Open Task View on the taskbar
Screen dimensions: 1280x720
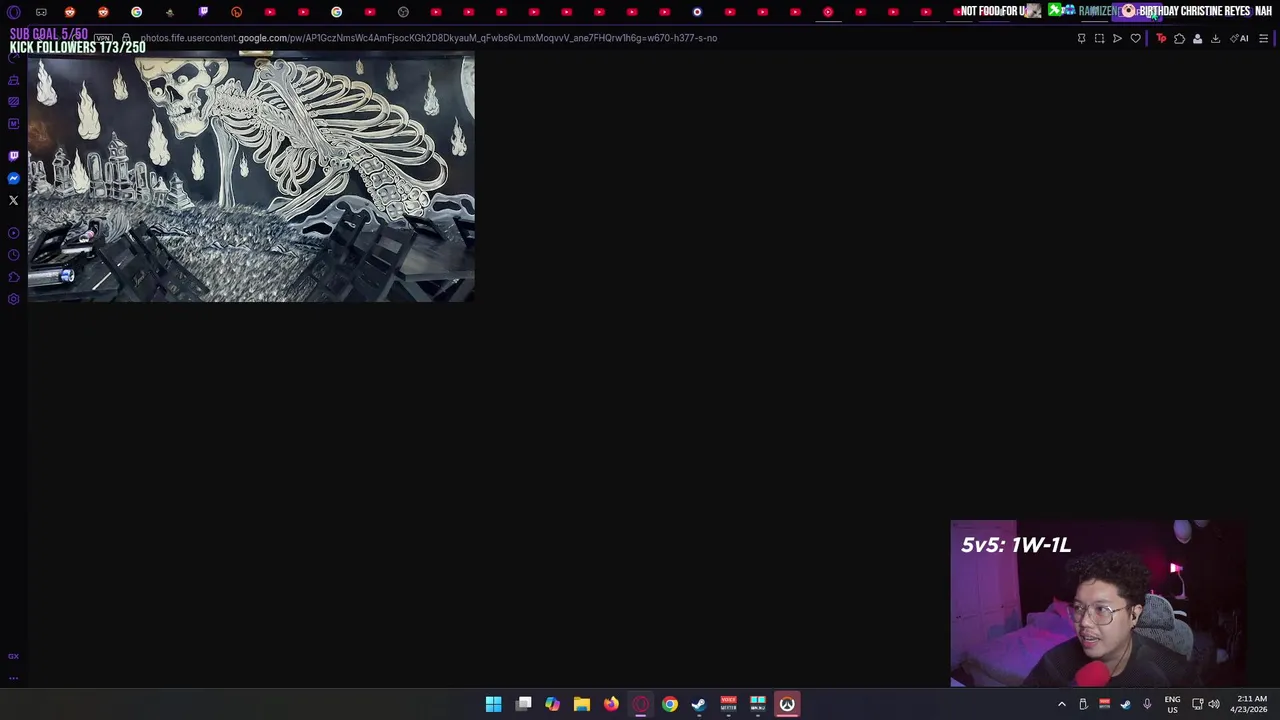523,704
